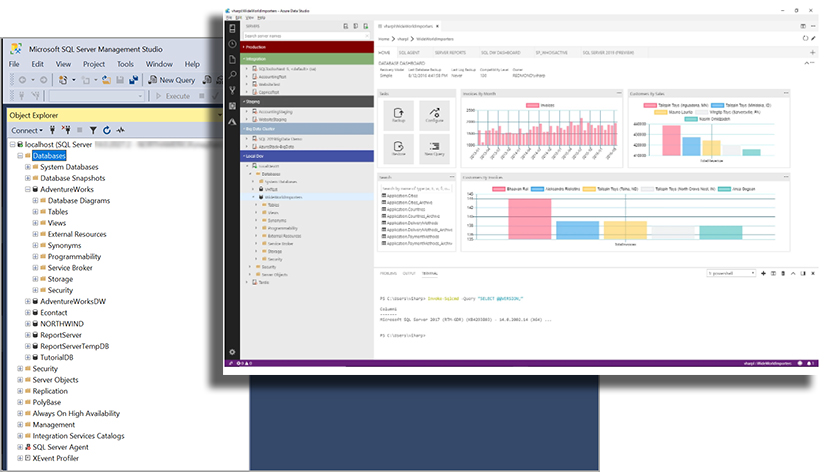832x472 pixels.
Task: Click Home breadcrumb link on dashboard
Action: tap(384, 39)
